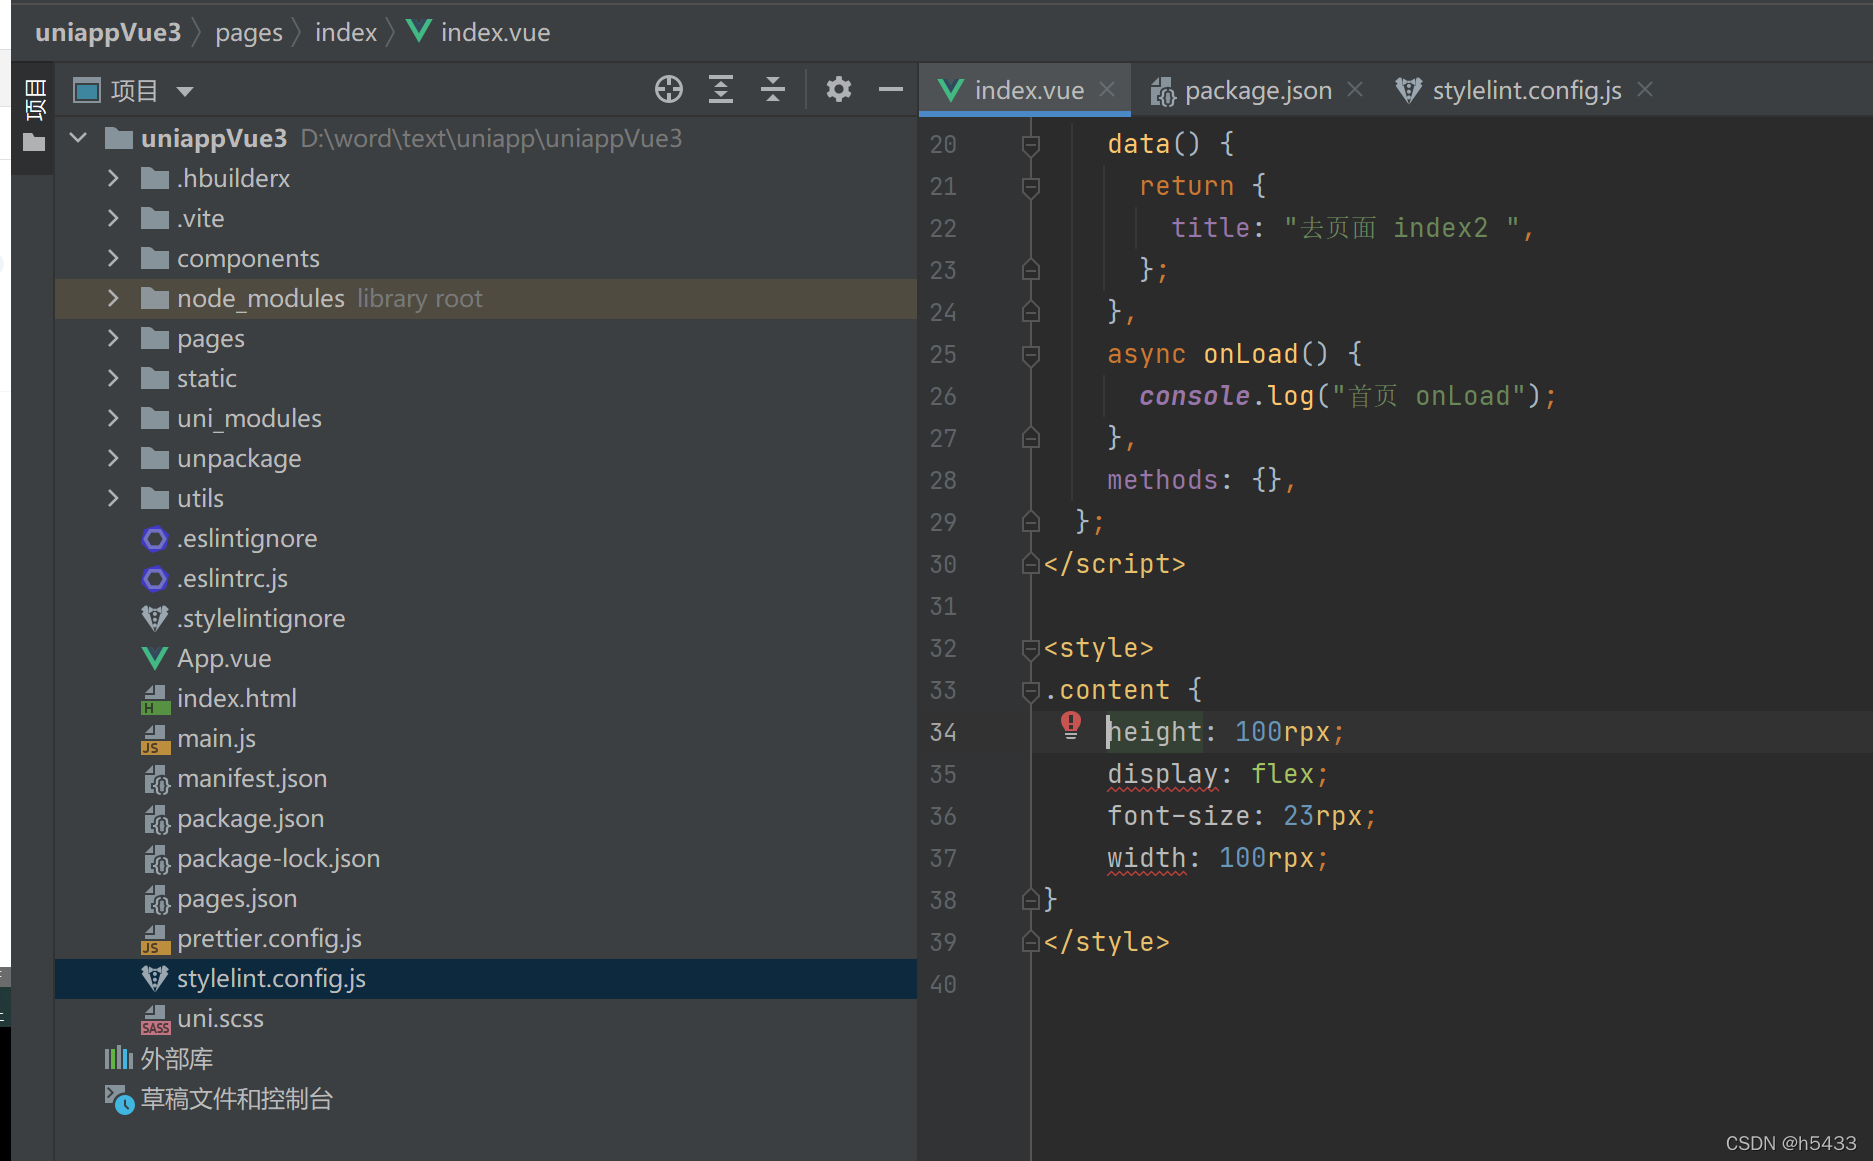Image resolution: width=1873 pixels, height=1161 pixels.
Task: Click the manifest.json file icon
Action: tap(155, 779)
